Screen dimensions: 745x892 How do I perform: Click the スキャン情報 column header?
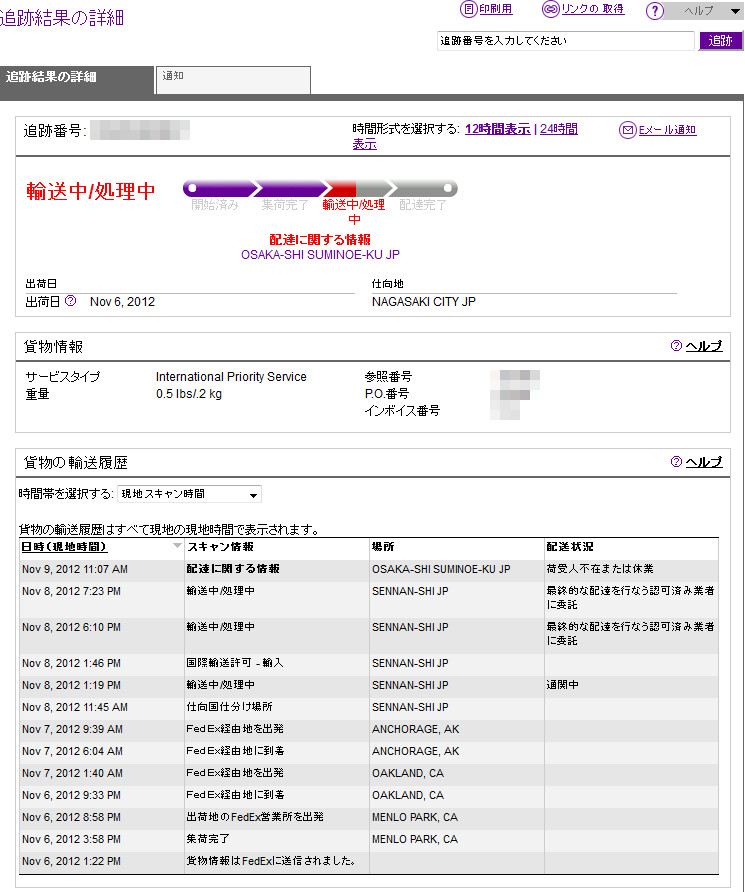click(x=221, y=547)
